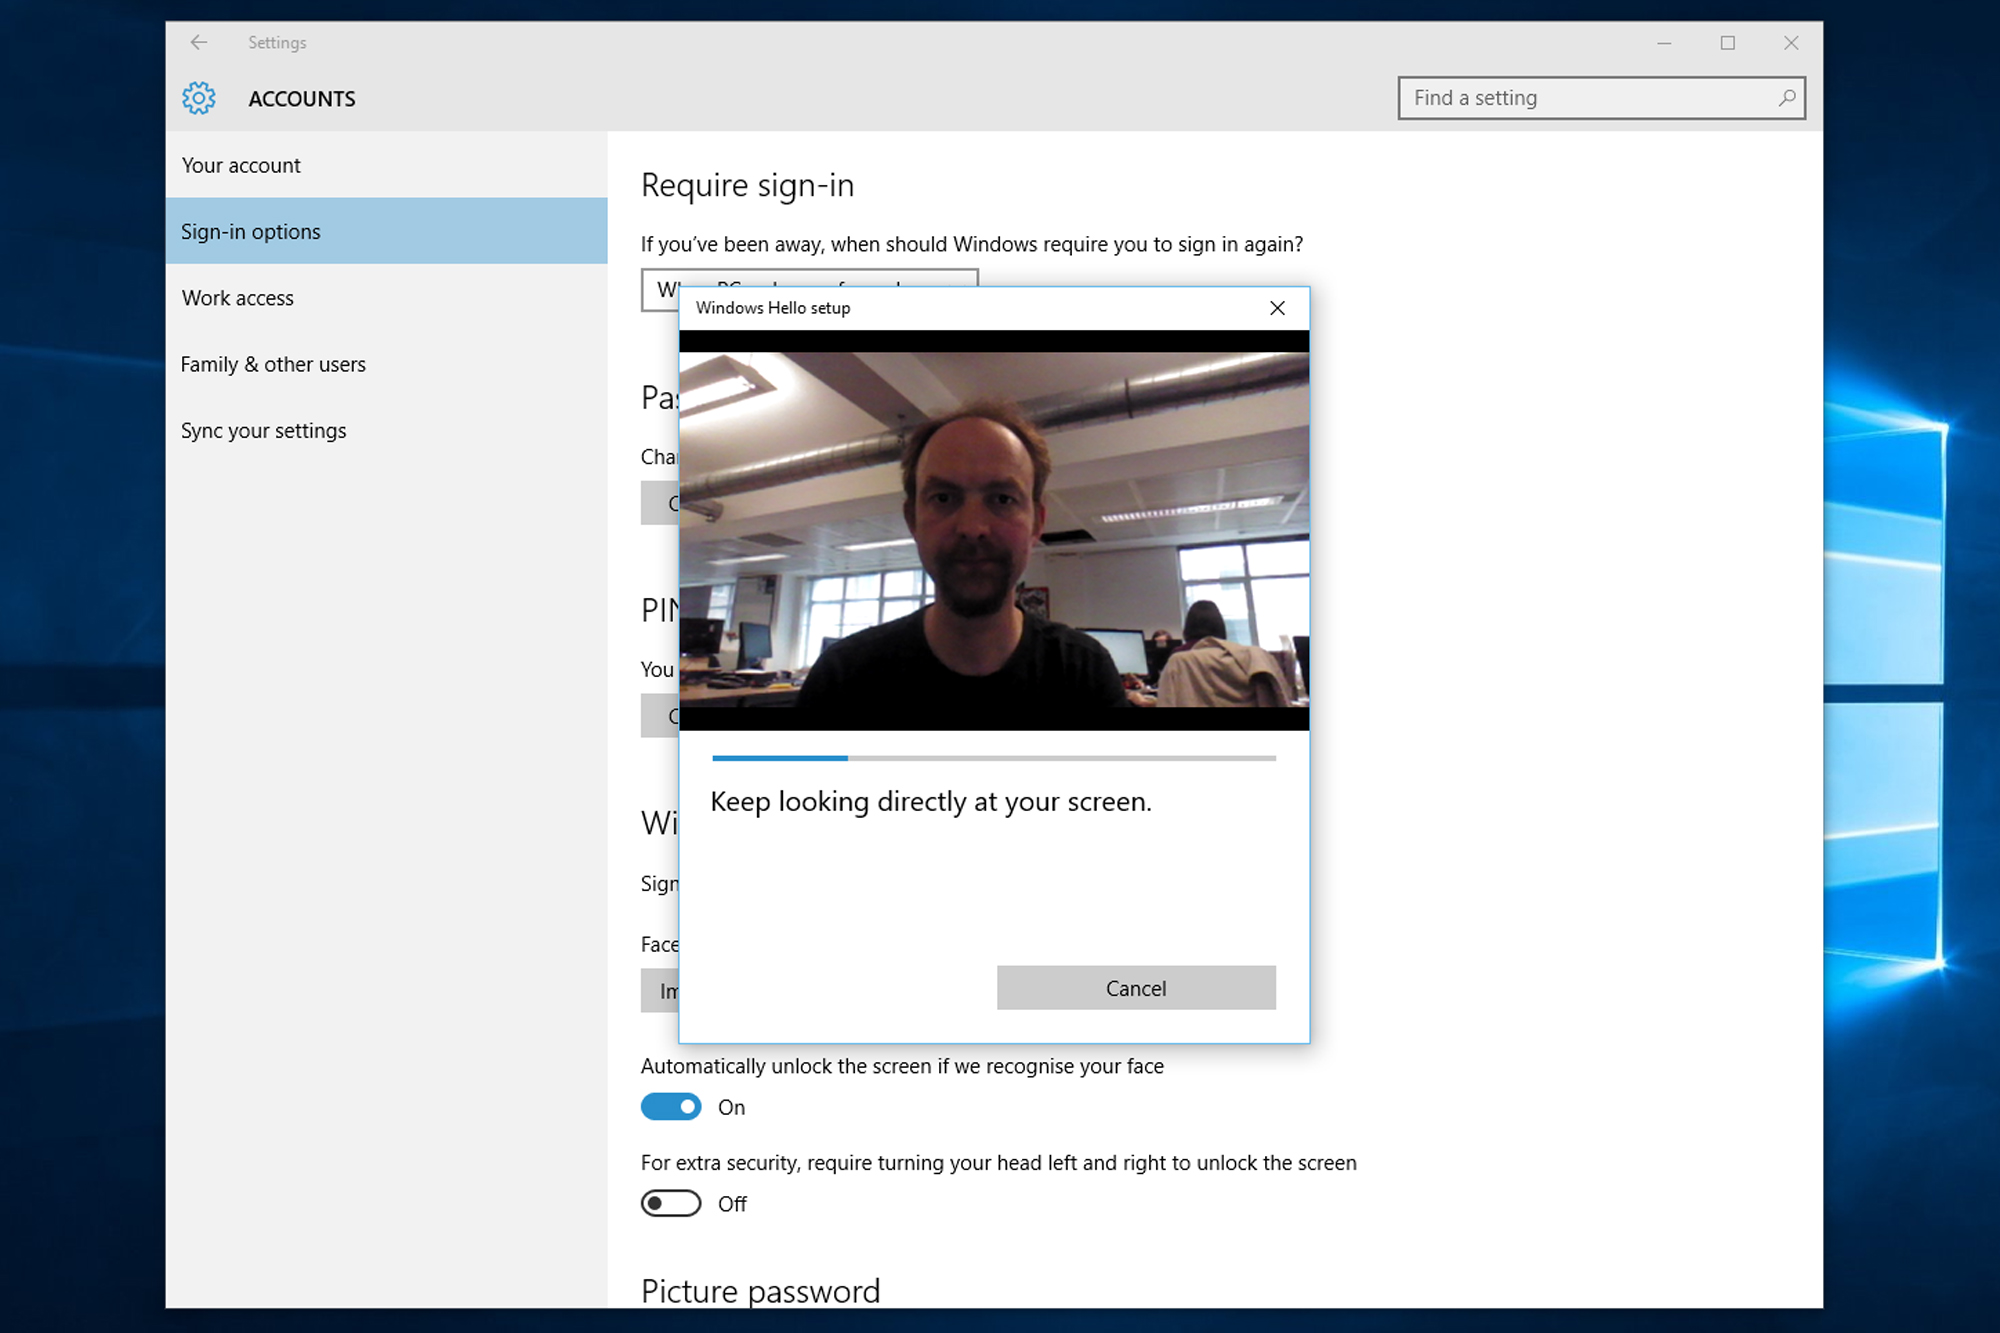Click the Settings gear icon

(199, 98)
